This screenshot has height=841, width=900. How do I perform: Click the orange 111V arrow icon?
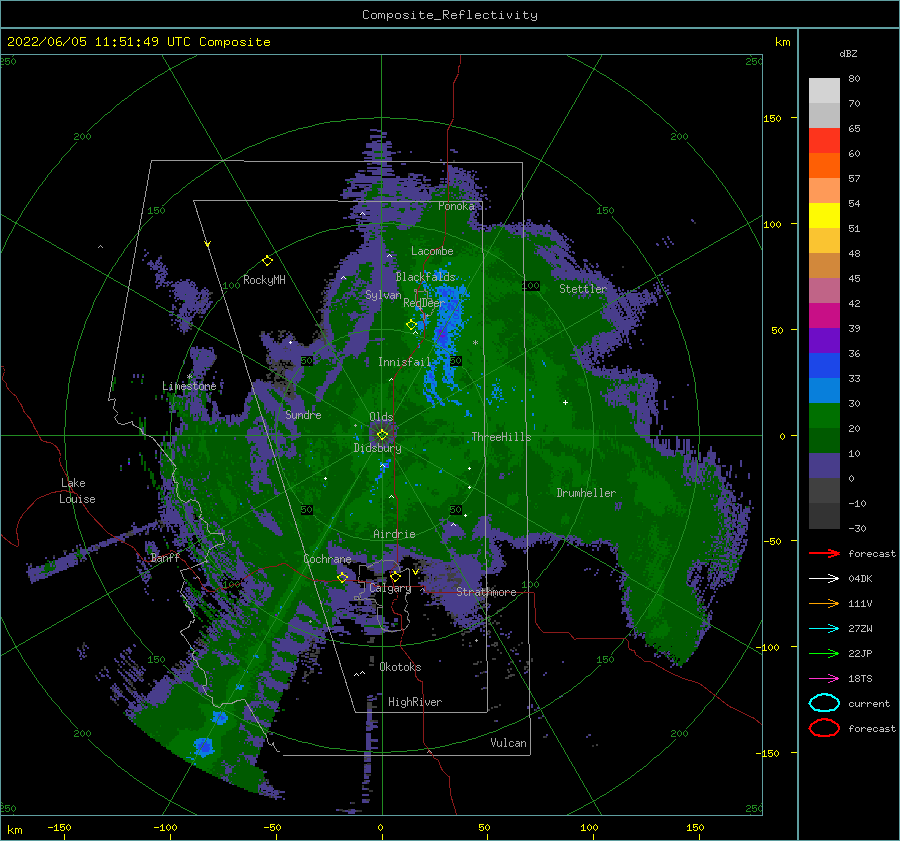tap(824, 603)
